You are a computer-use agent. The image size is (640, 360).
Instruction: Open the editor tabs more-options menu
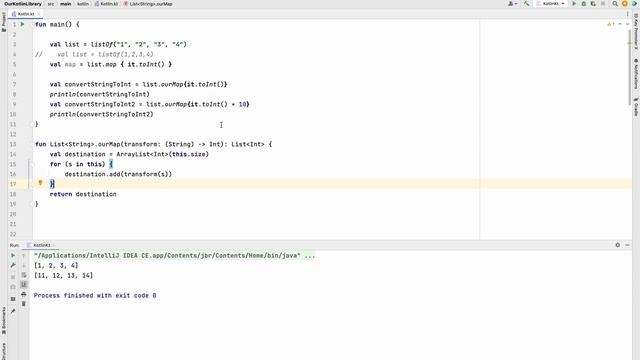(x=627, y=14)
